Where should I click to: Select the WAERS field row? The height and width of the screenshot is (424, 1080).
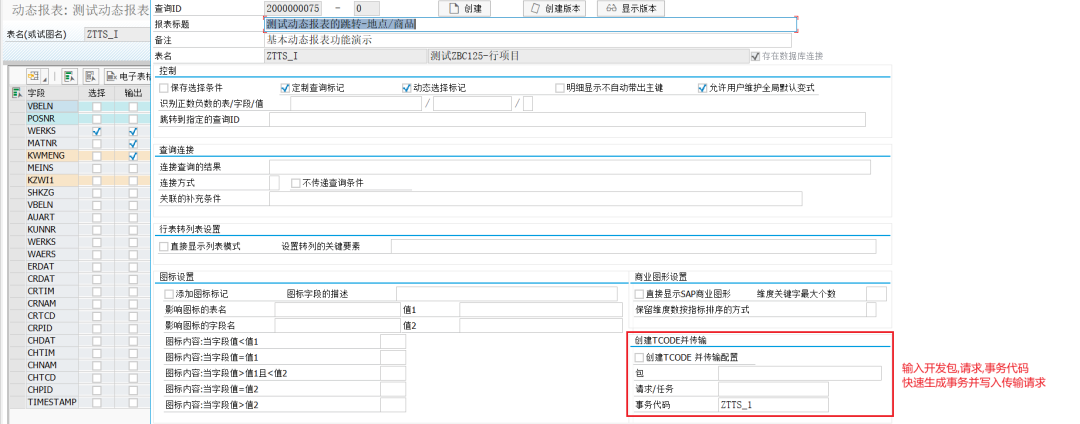pyautogui.click(x=52, y=254)
